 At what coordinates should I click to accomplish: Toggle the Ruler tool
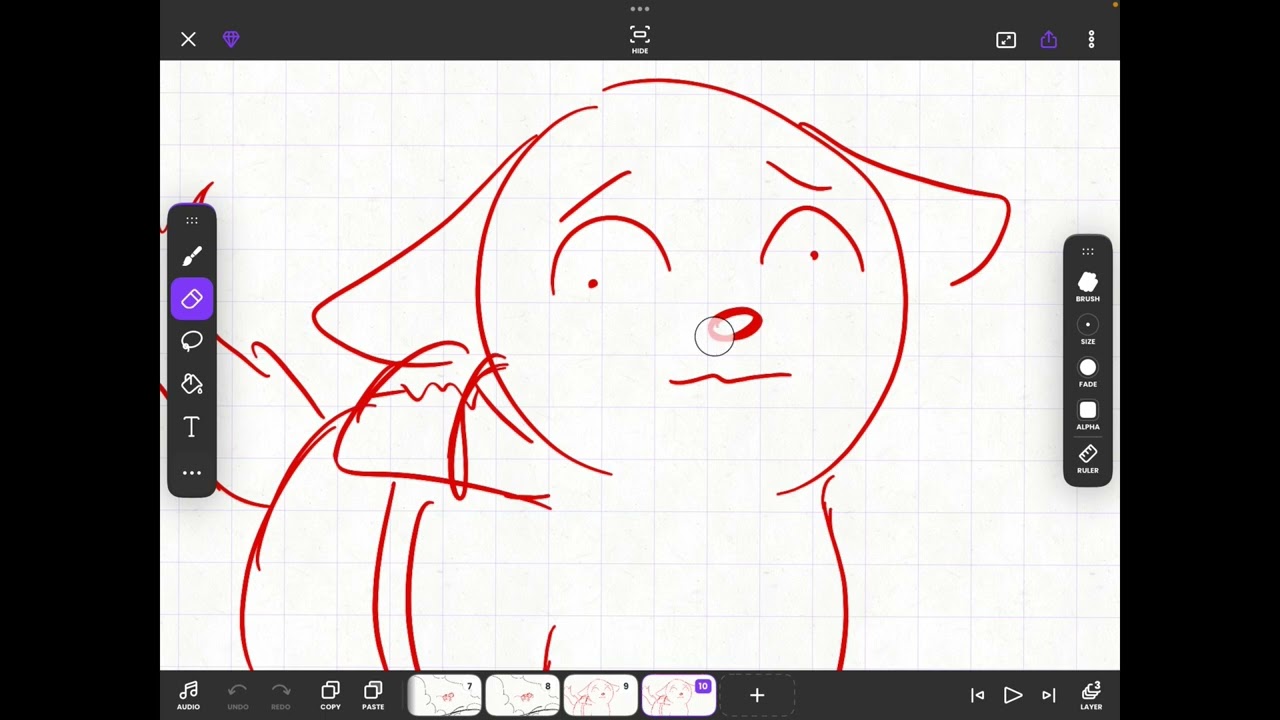click(1088, 459)
